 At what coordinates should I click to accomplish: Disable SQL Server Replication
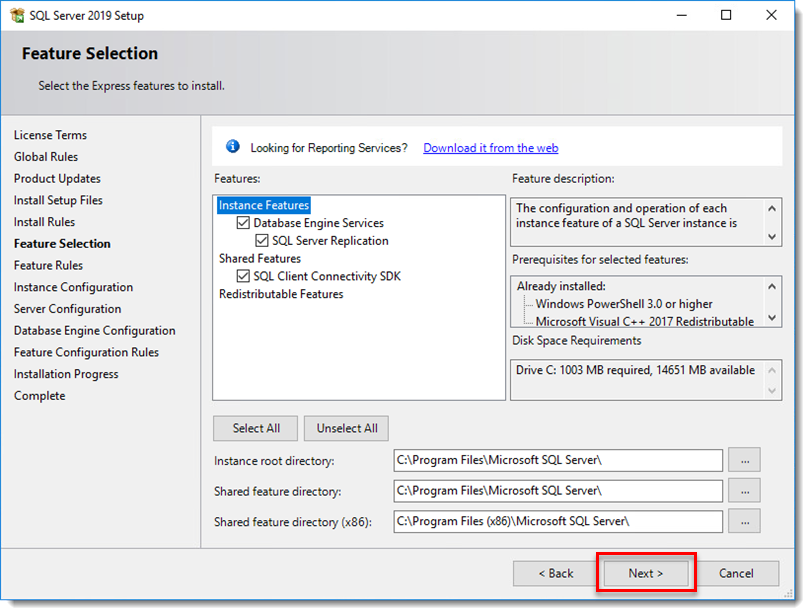(x=261, y=240)
